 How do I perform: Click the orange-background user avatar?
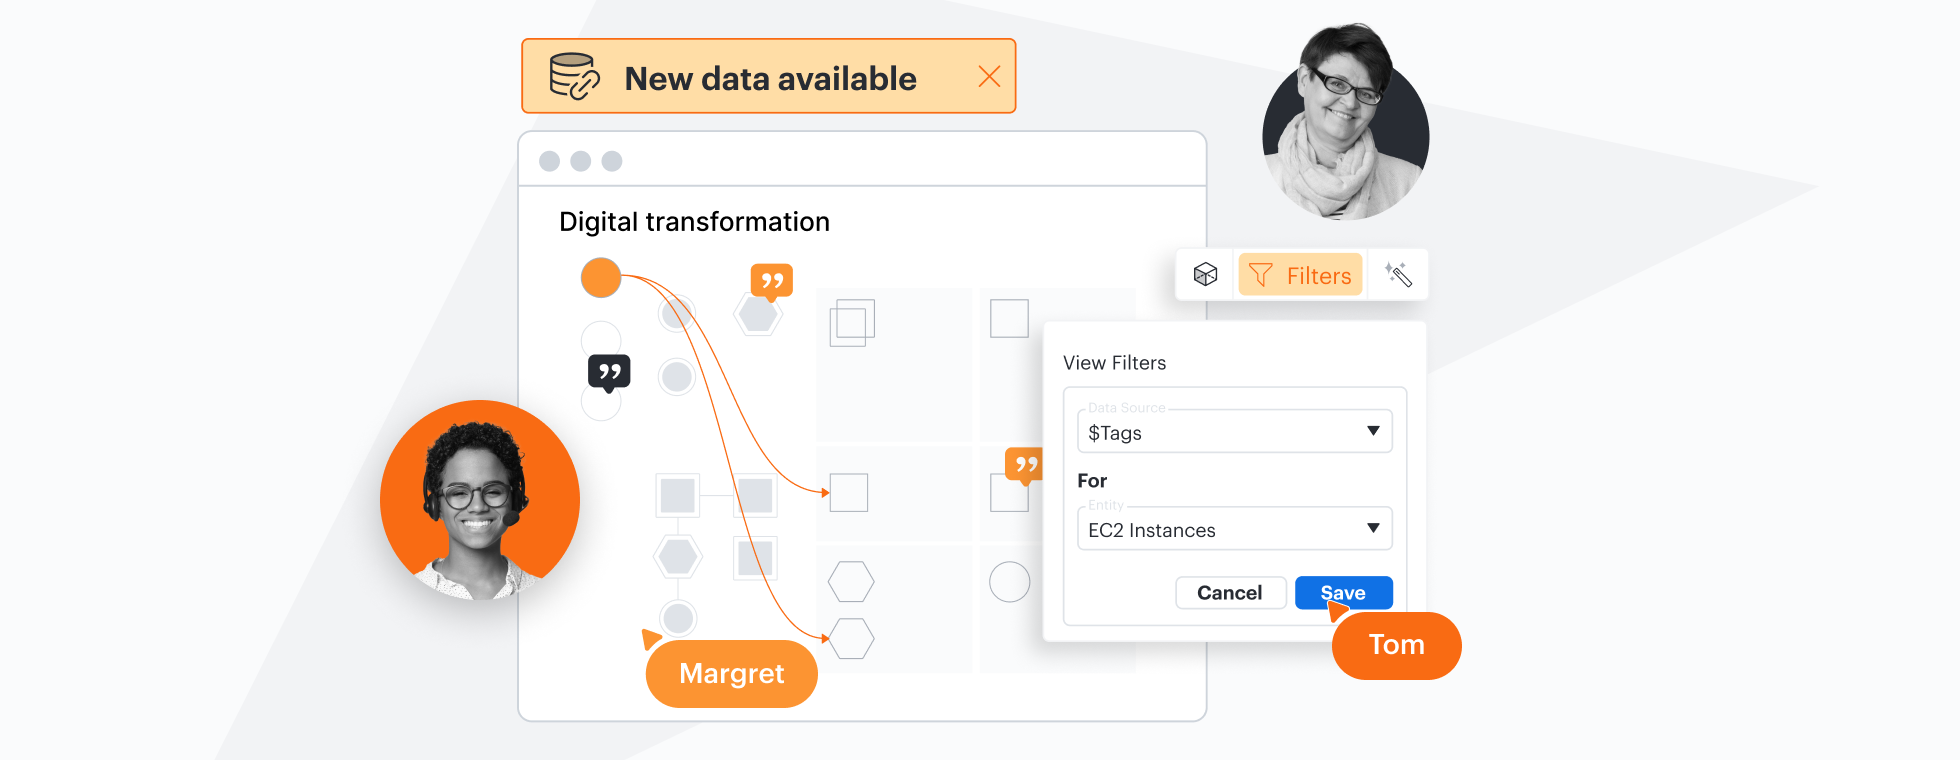click(x=480, y=500)
